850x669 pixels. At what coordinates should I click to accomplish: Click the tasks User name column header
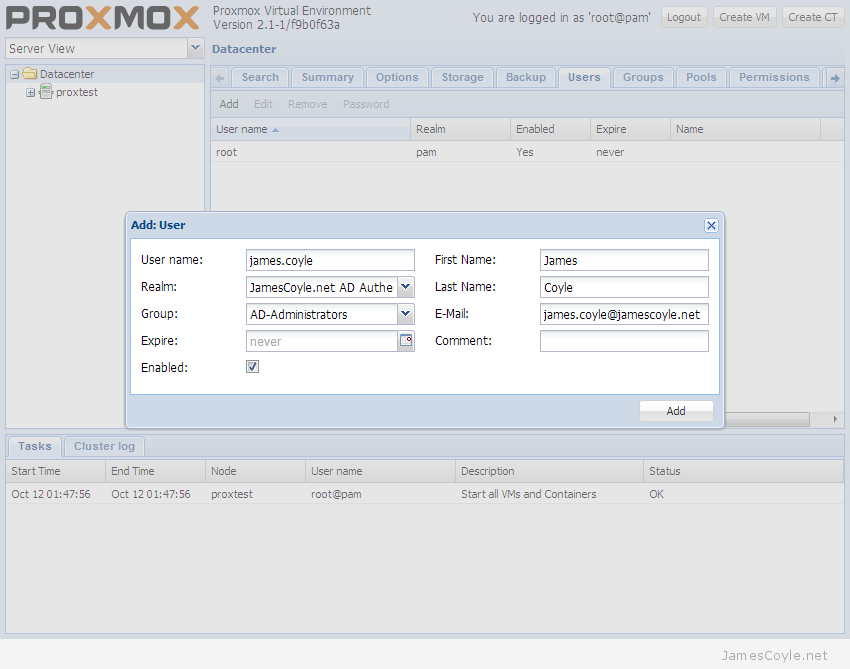coord(380,471)
